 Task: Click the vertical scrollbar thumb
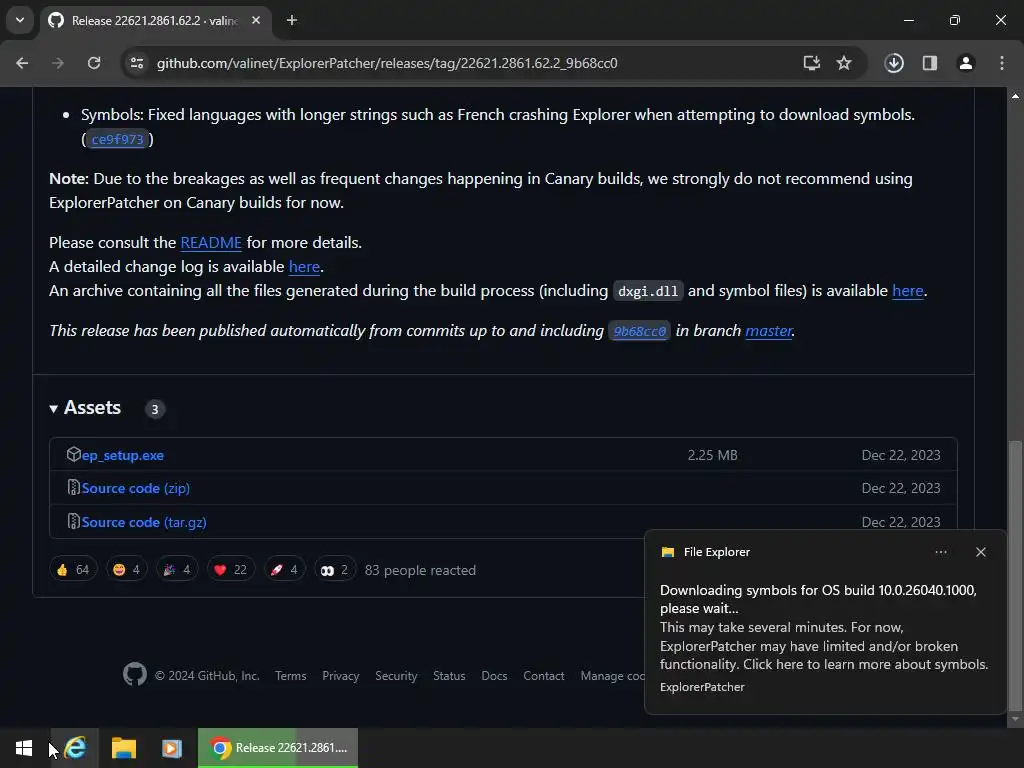[x=1016, y=577]
